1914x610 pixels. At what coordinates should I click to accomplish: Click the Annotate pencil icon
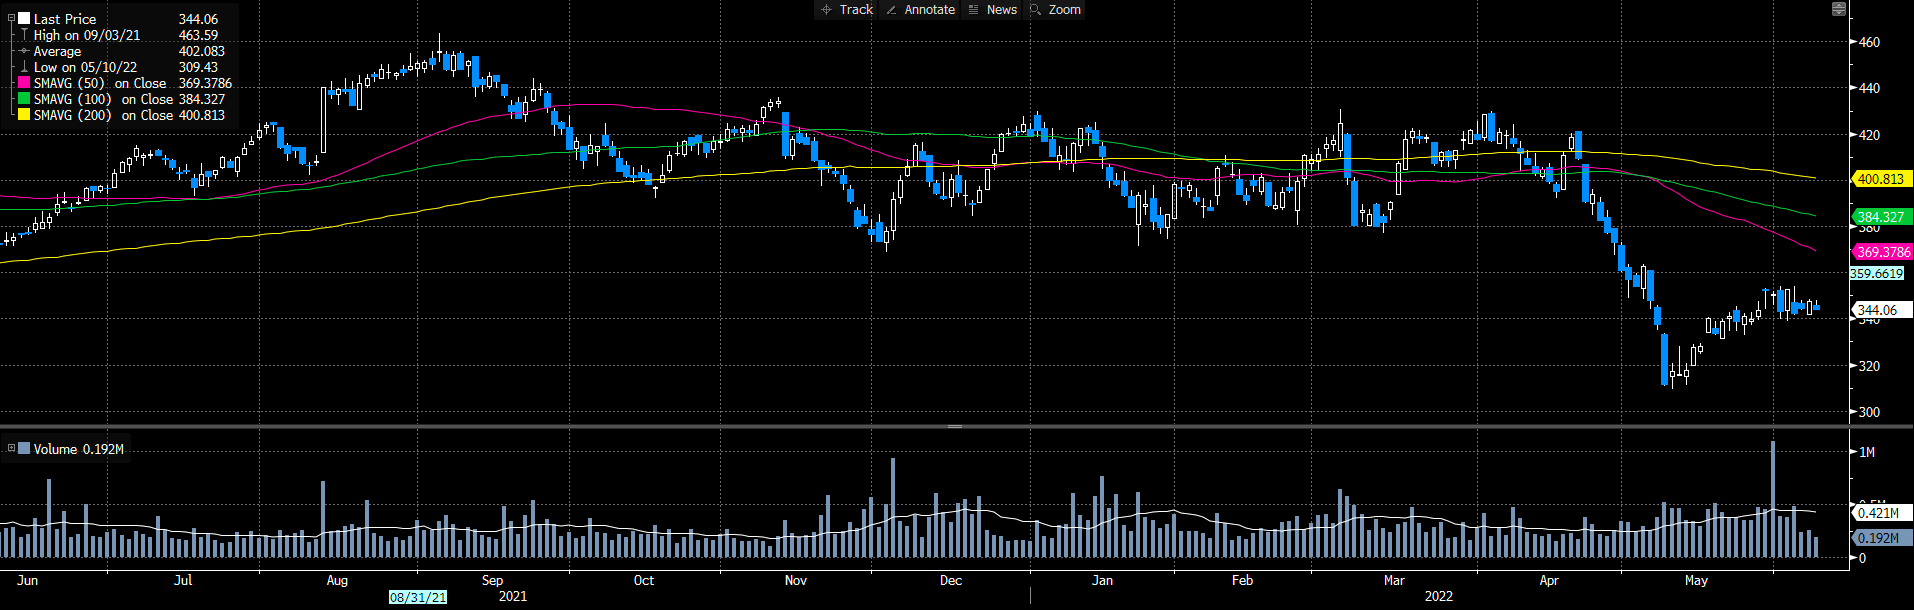coord(891,10)
